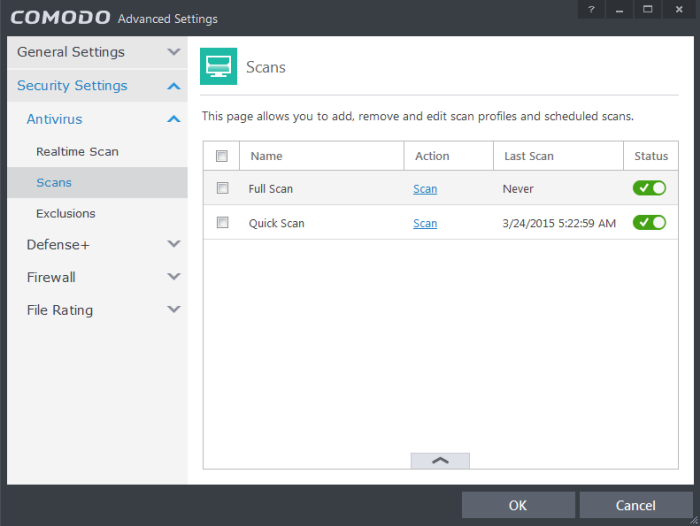Image resolution: width=700 pixels, height=526 pixels.
Task: Tick the Quick Scan row checkbox
Action: click(x=222, y=222)
